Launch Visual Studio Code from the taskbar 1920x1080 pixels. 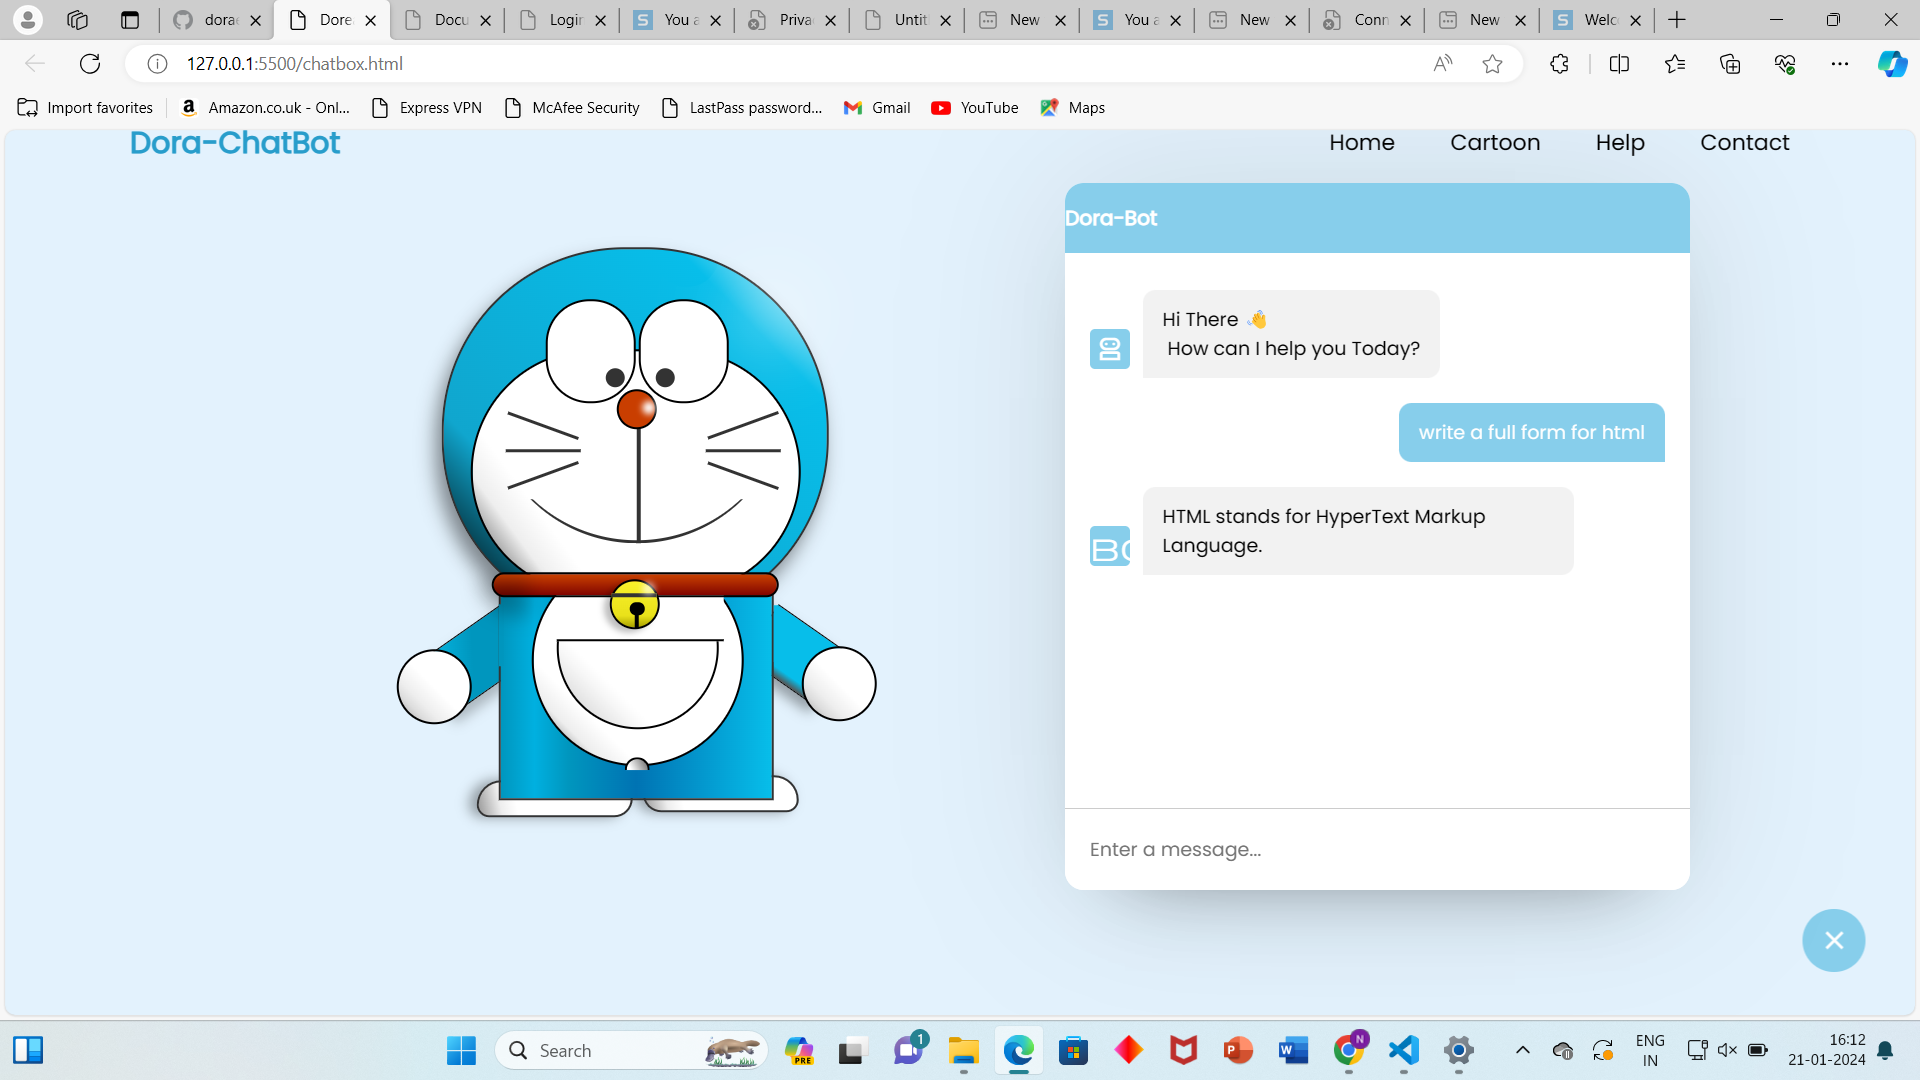click(1403, 1050)
